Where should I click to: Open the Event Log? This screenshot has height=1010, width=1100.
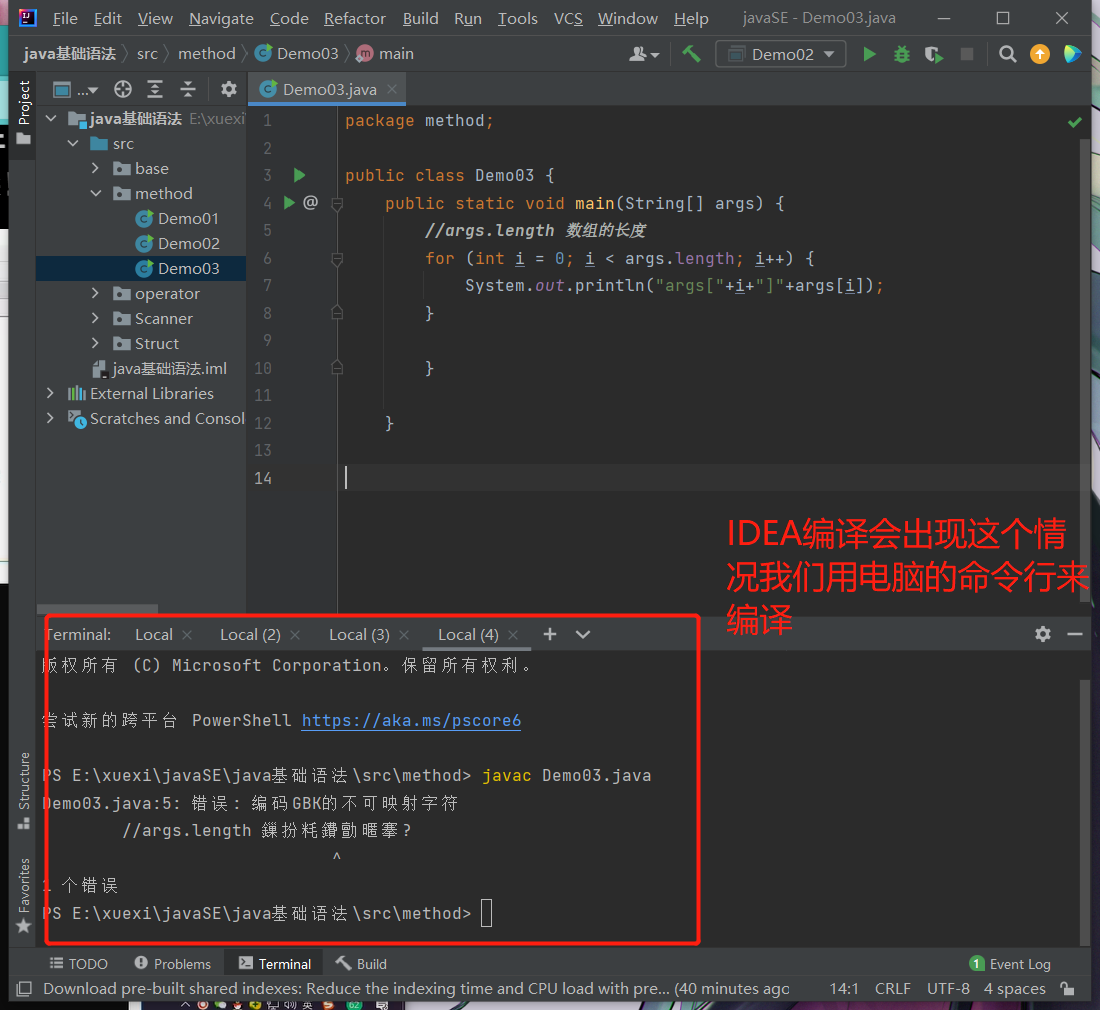tap(1010, 964)
